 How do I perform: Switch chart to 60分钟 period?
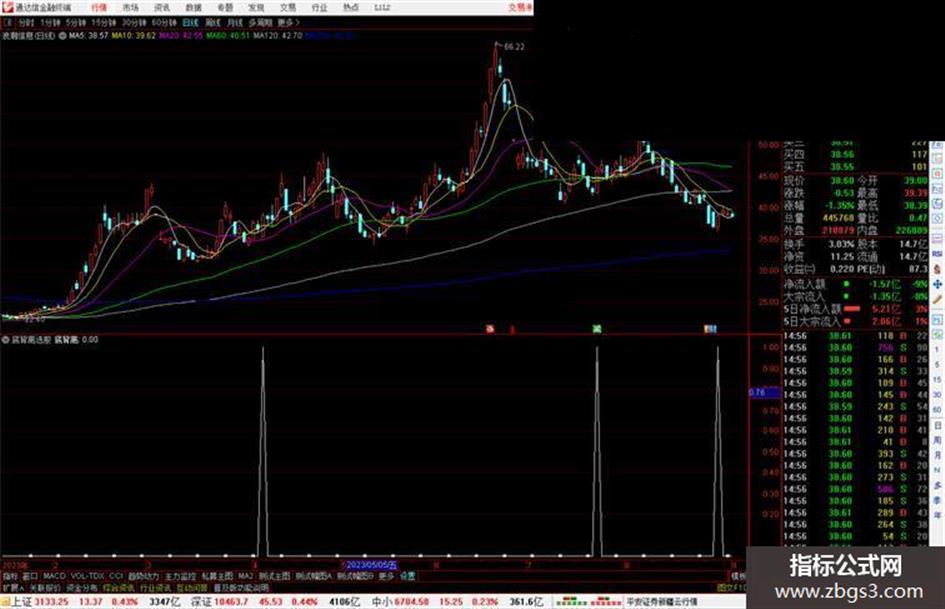(x=164, y=22)
